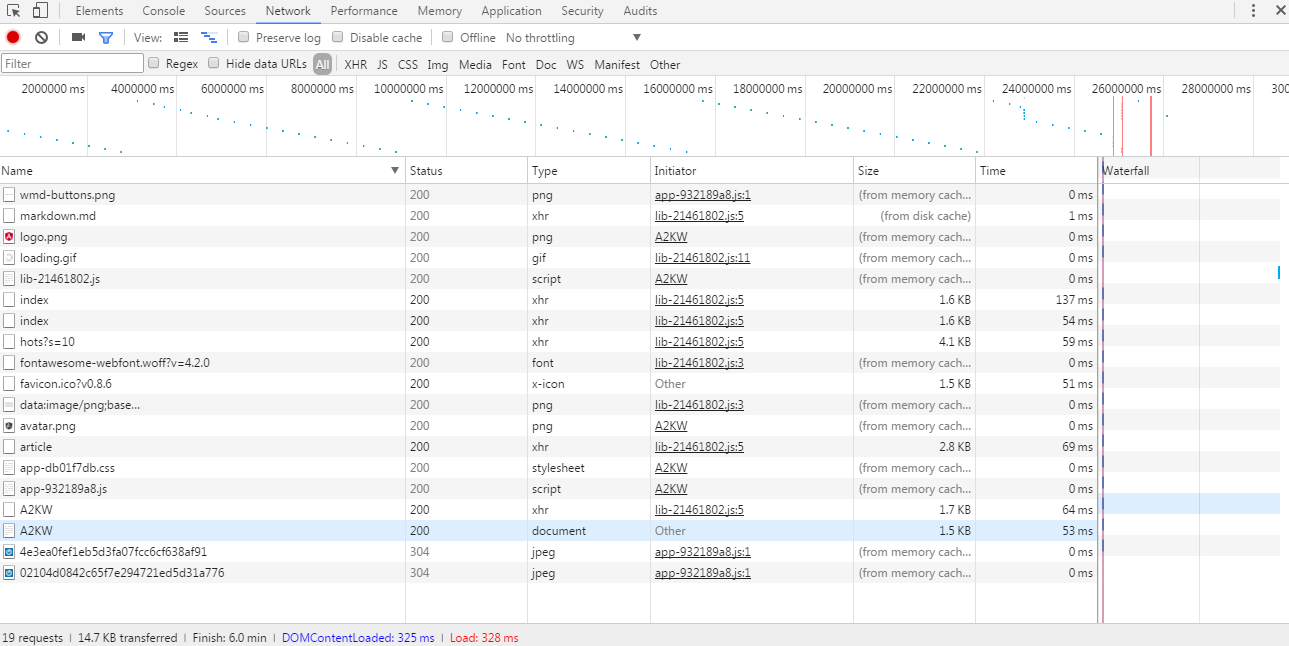Filter requests by XHR
The height and width of the screenshot is (646, 1289).
356,64
